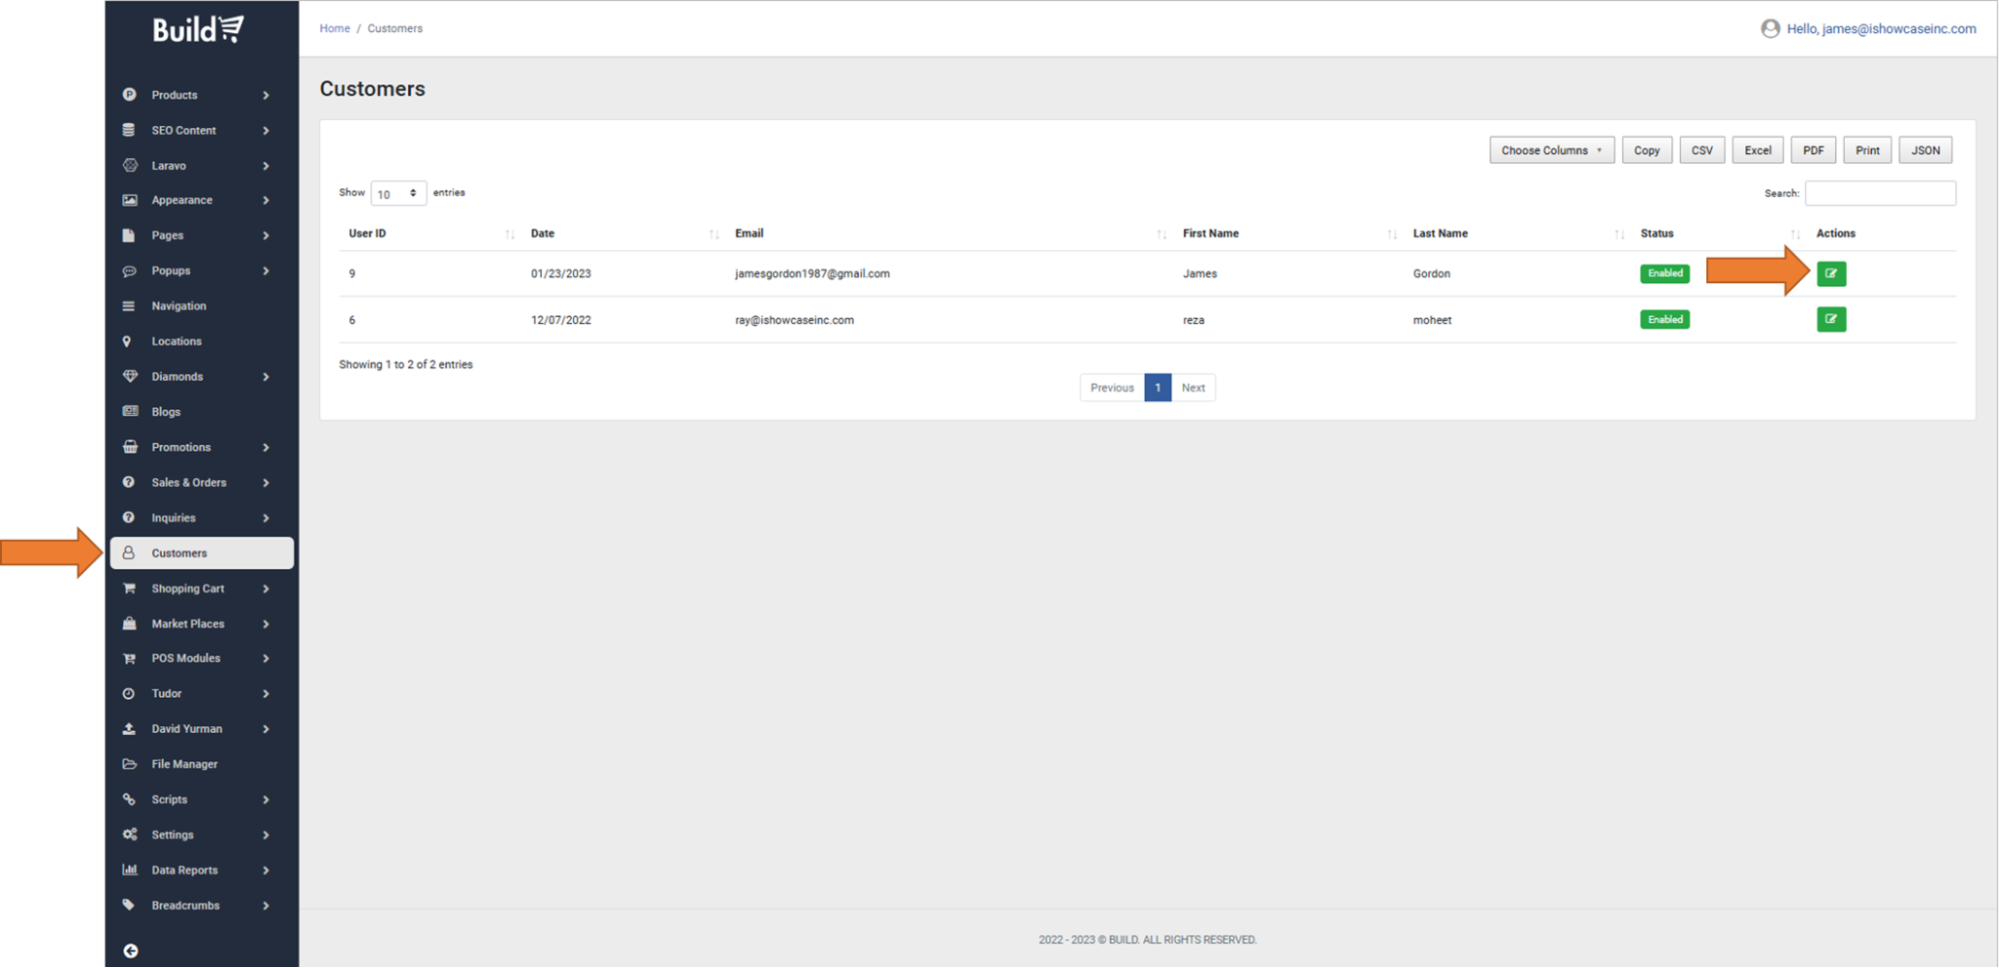The height and width of the screenshot is (968, 1999).
Task: Open the Blogs sidebar item
Action: (166, 412)
